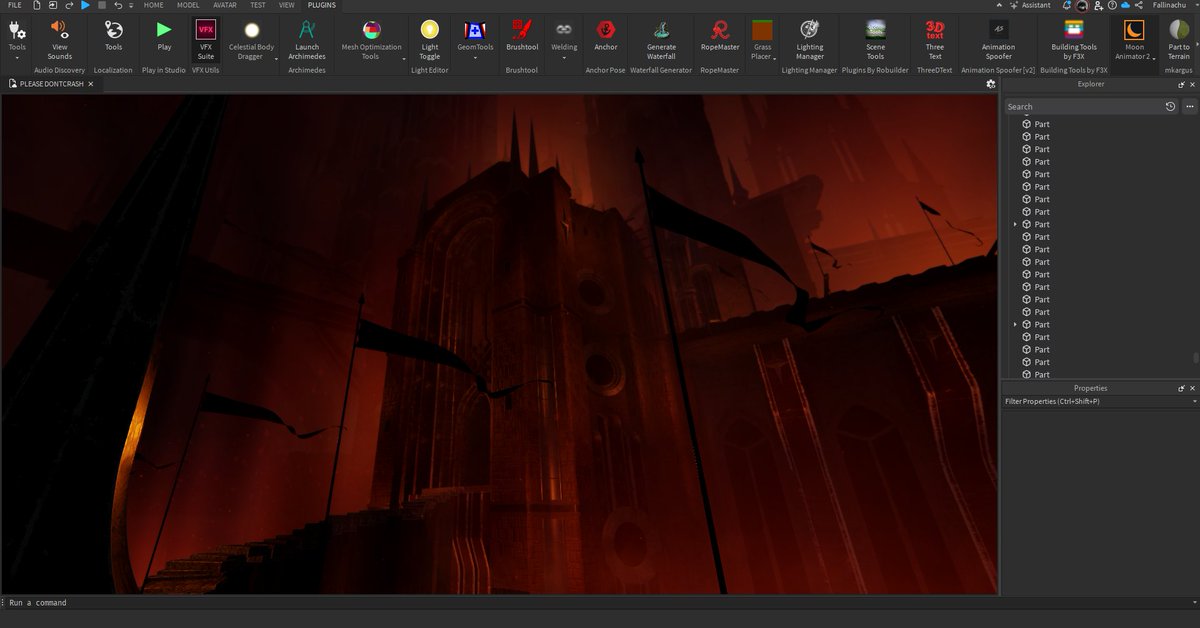Click the quick access Run play button
The width and height of the screenshot is (1200, 628).
[x=86, y=5]
